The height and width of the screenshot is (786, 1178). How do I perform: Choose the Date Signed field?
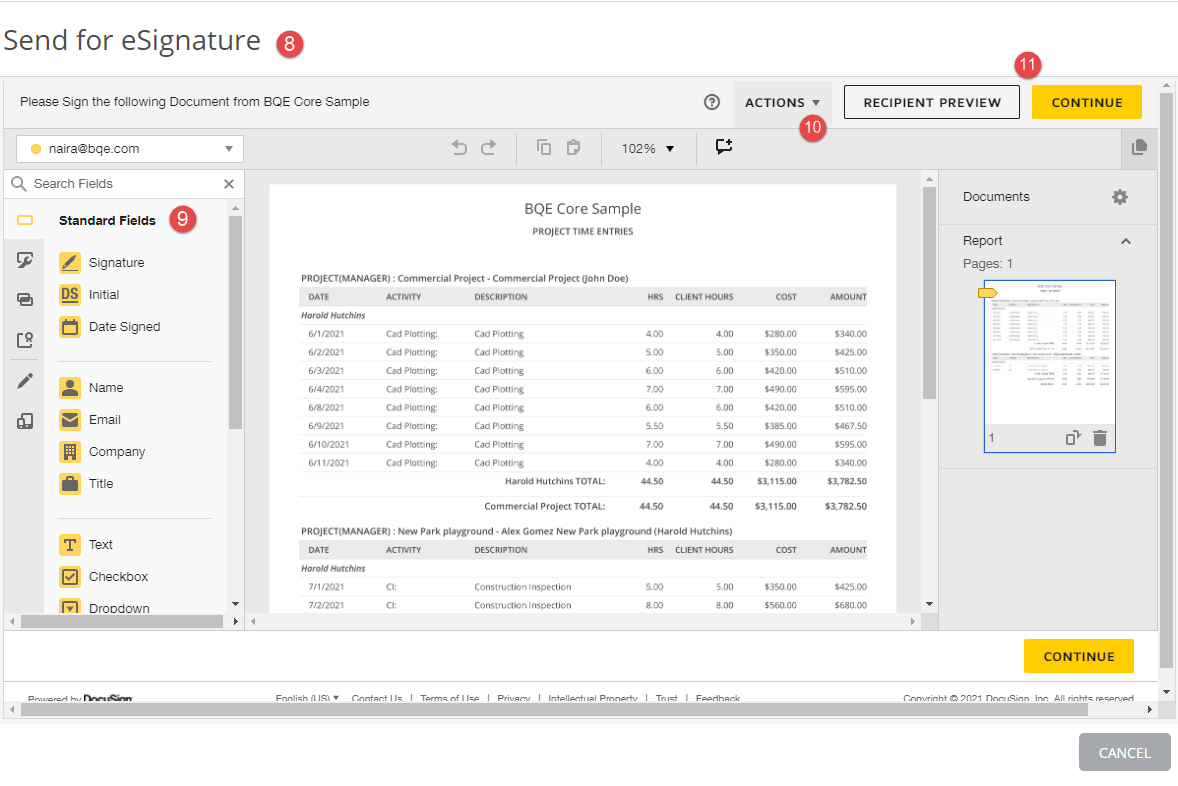[110, 327]
